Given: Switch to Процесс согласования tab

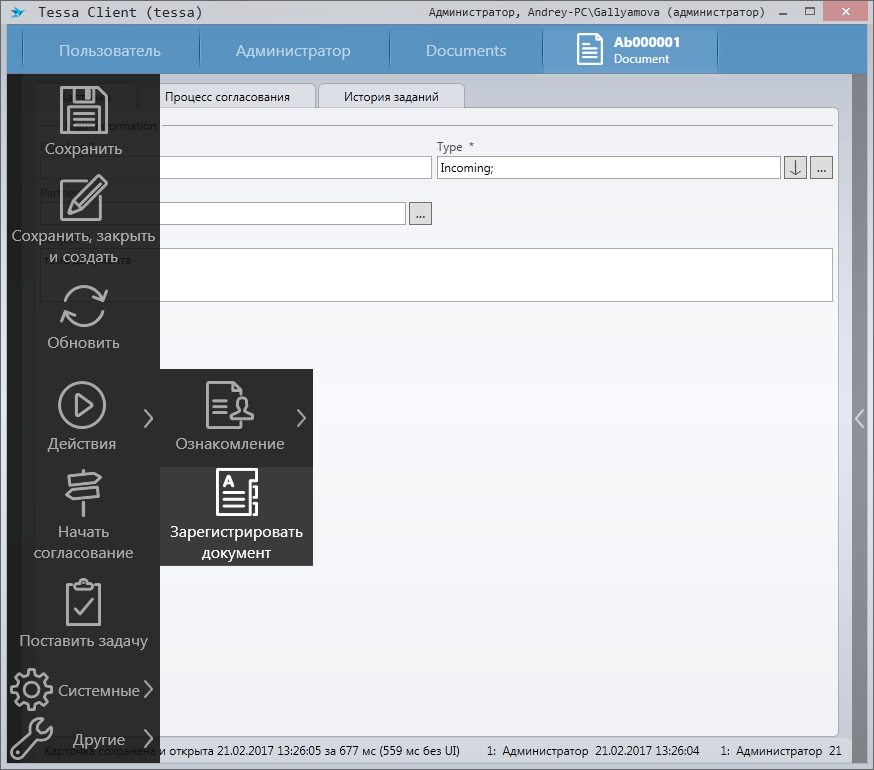Looking at the screenshot, I should point(227,97).
